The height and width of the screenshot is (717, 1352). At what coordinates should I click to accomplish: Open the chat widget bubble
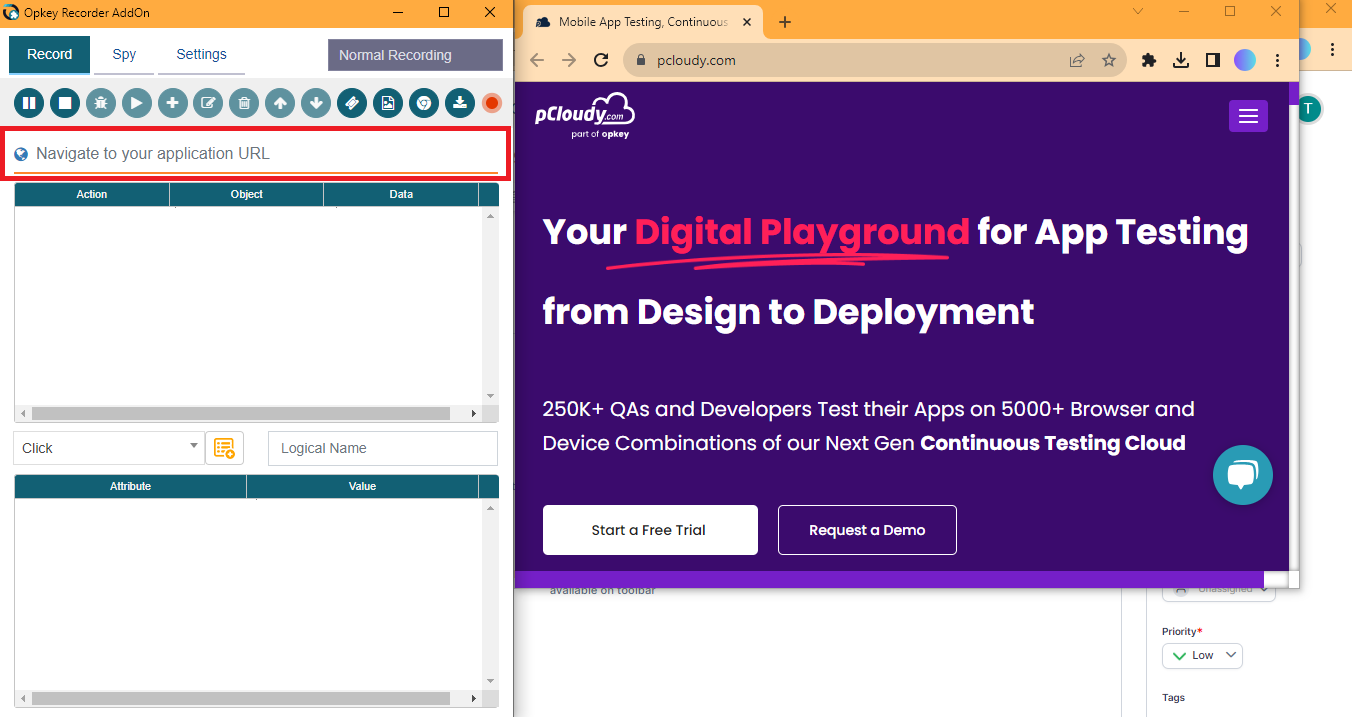pos(1243,475)
